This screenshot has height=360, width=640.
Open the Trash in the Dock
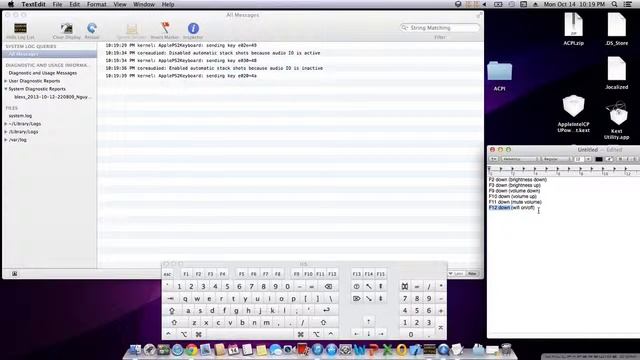point(506,349)
